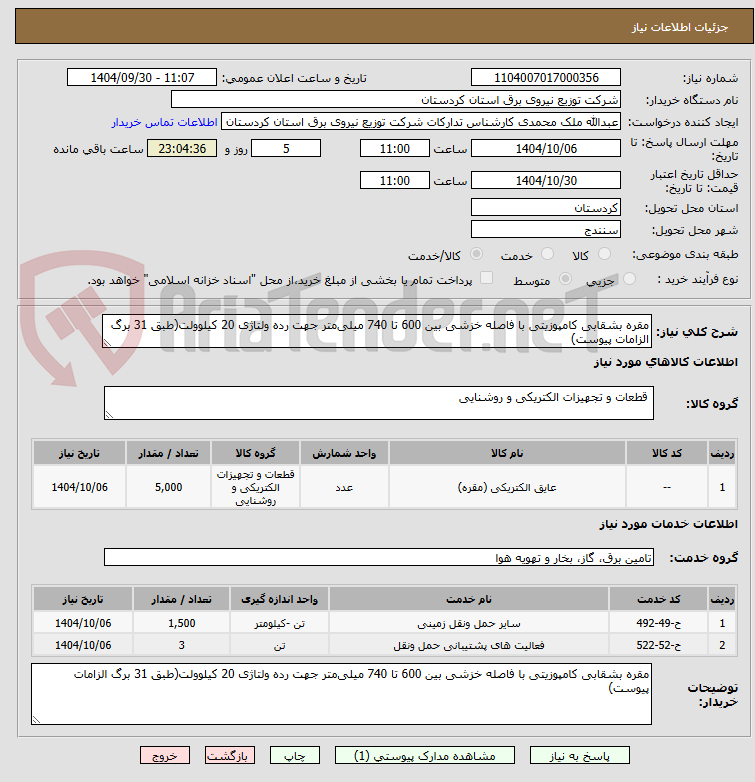Image resolution: width=755 pixels, height=782 pixels.
Task: Click the توضیحات خریدار textarea
Action: (x=341, y=694)
